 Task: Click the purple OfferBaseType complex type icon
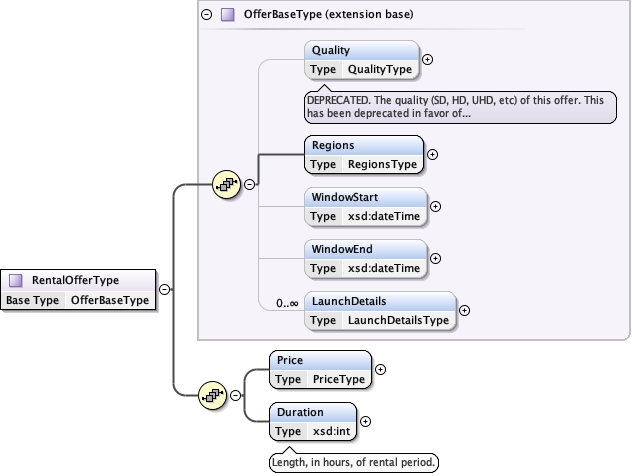coord(228,15)
